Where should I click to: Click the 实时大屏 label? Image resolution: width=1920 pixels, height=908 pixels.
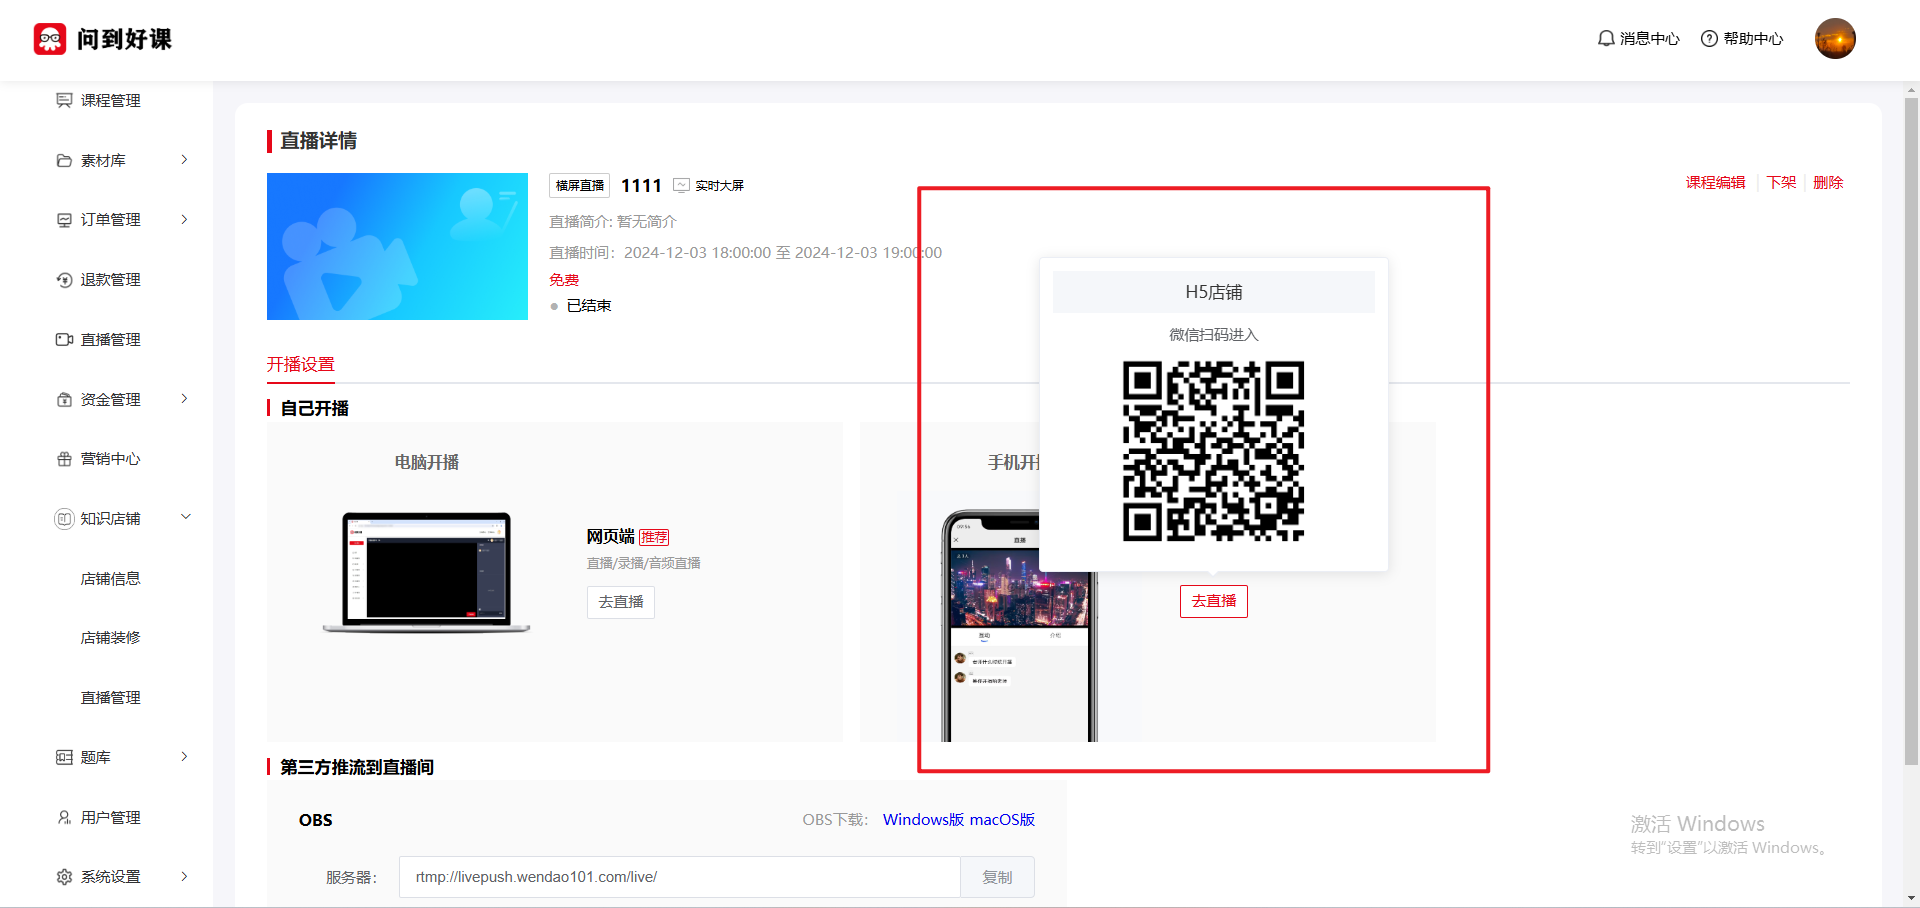[720, 185]
